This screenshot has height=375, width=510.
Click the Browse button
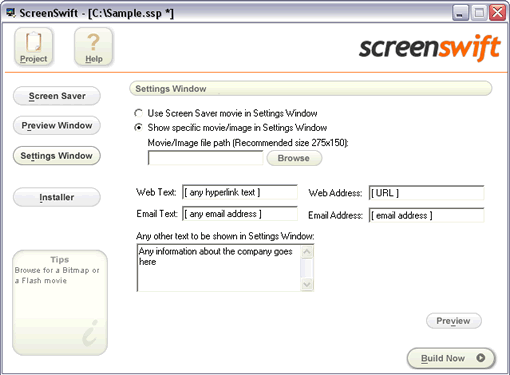(x=294, y=158)
